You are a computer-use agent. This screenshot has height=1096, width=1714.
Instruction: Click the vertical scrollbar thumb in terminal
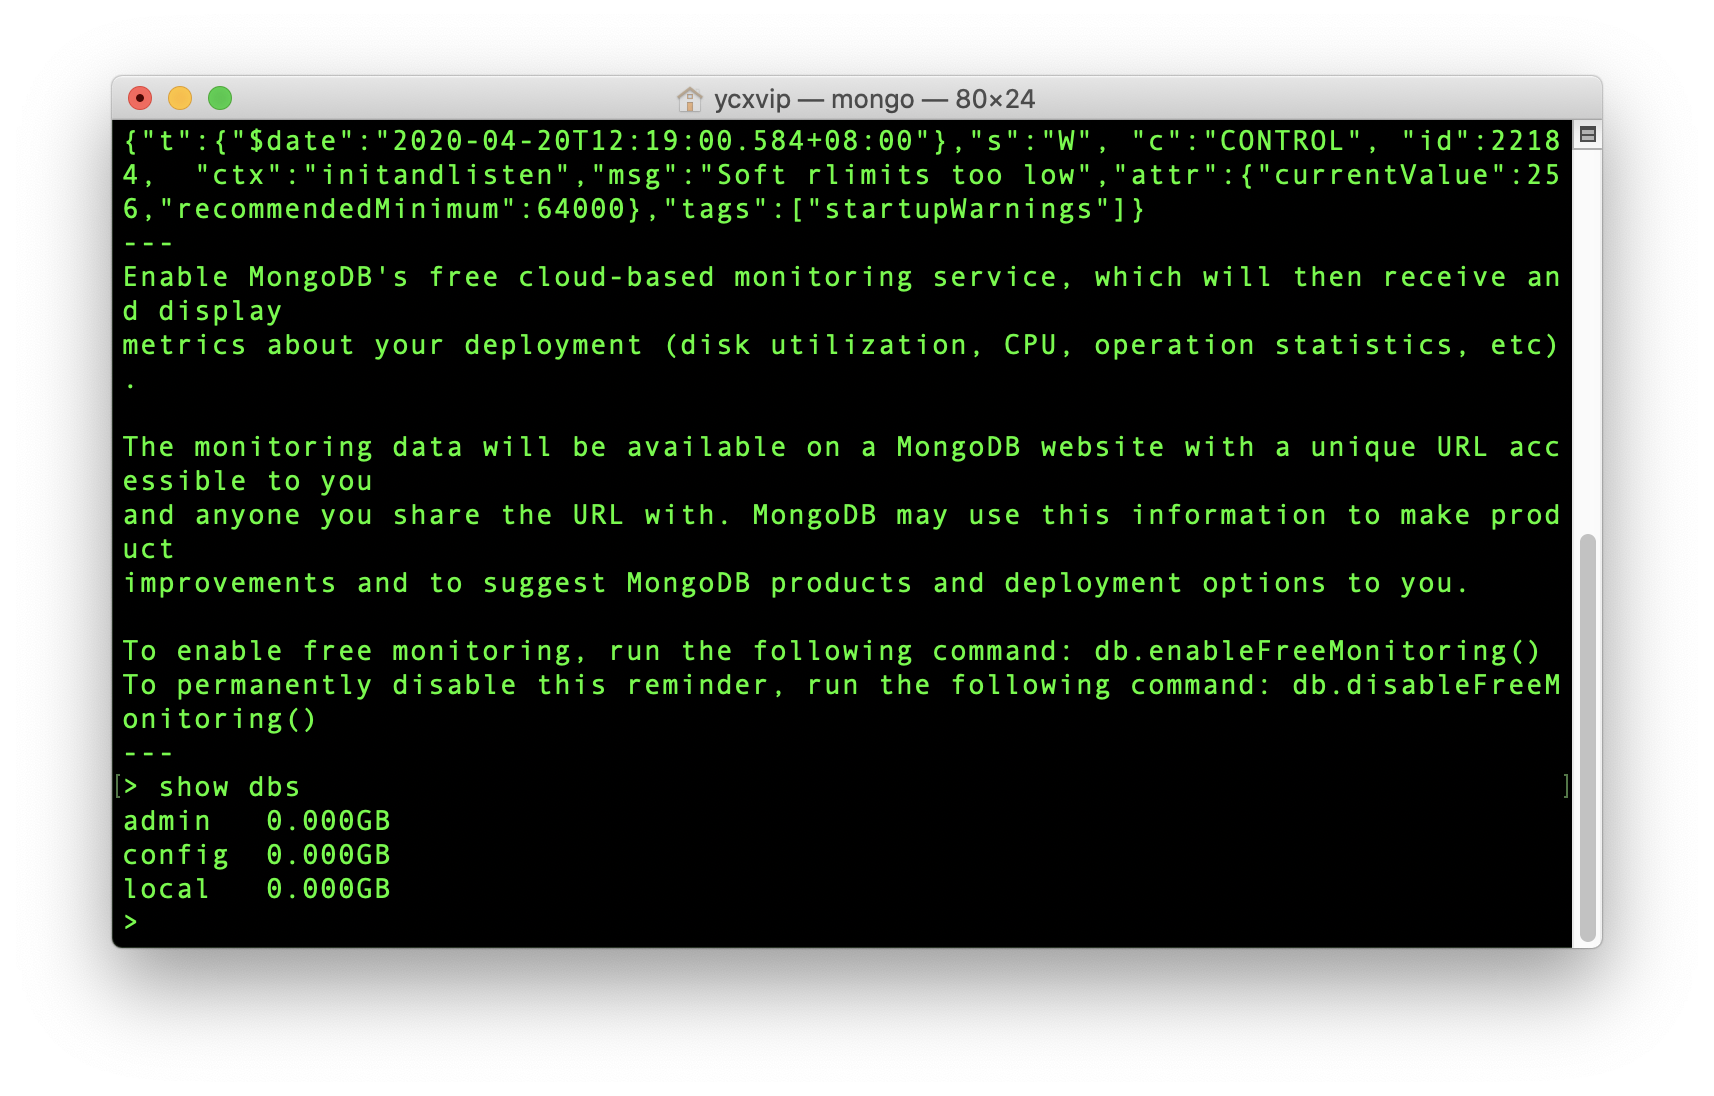(1587, 738)
